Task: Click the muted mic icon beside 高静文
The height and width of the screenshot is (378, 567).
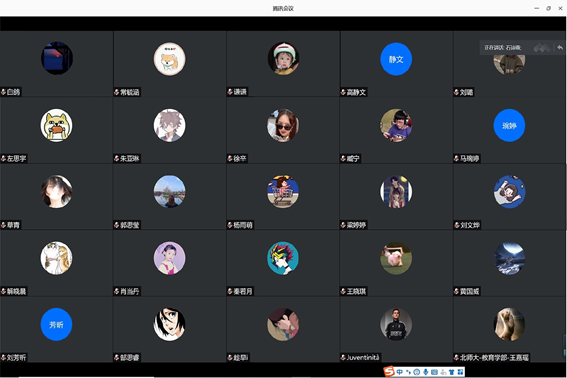Action: pyautogui.click(x=343, y=92)
